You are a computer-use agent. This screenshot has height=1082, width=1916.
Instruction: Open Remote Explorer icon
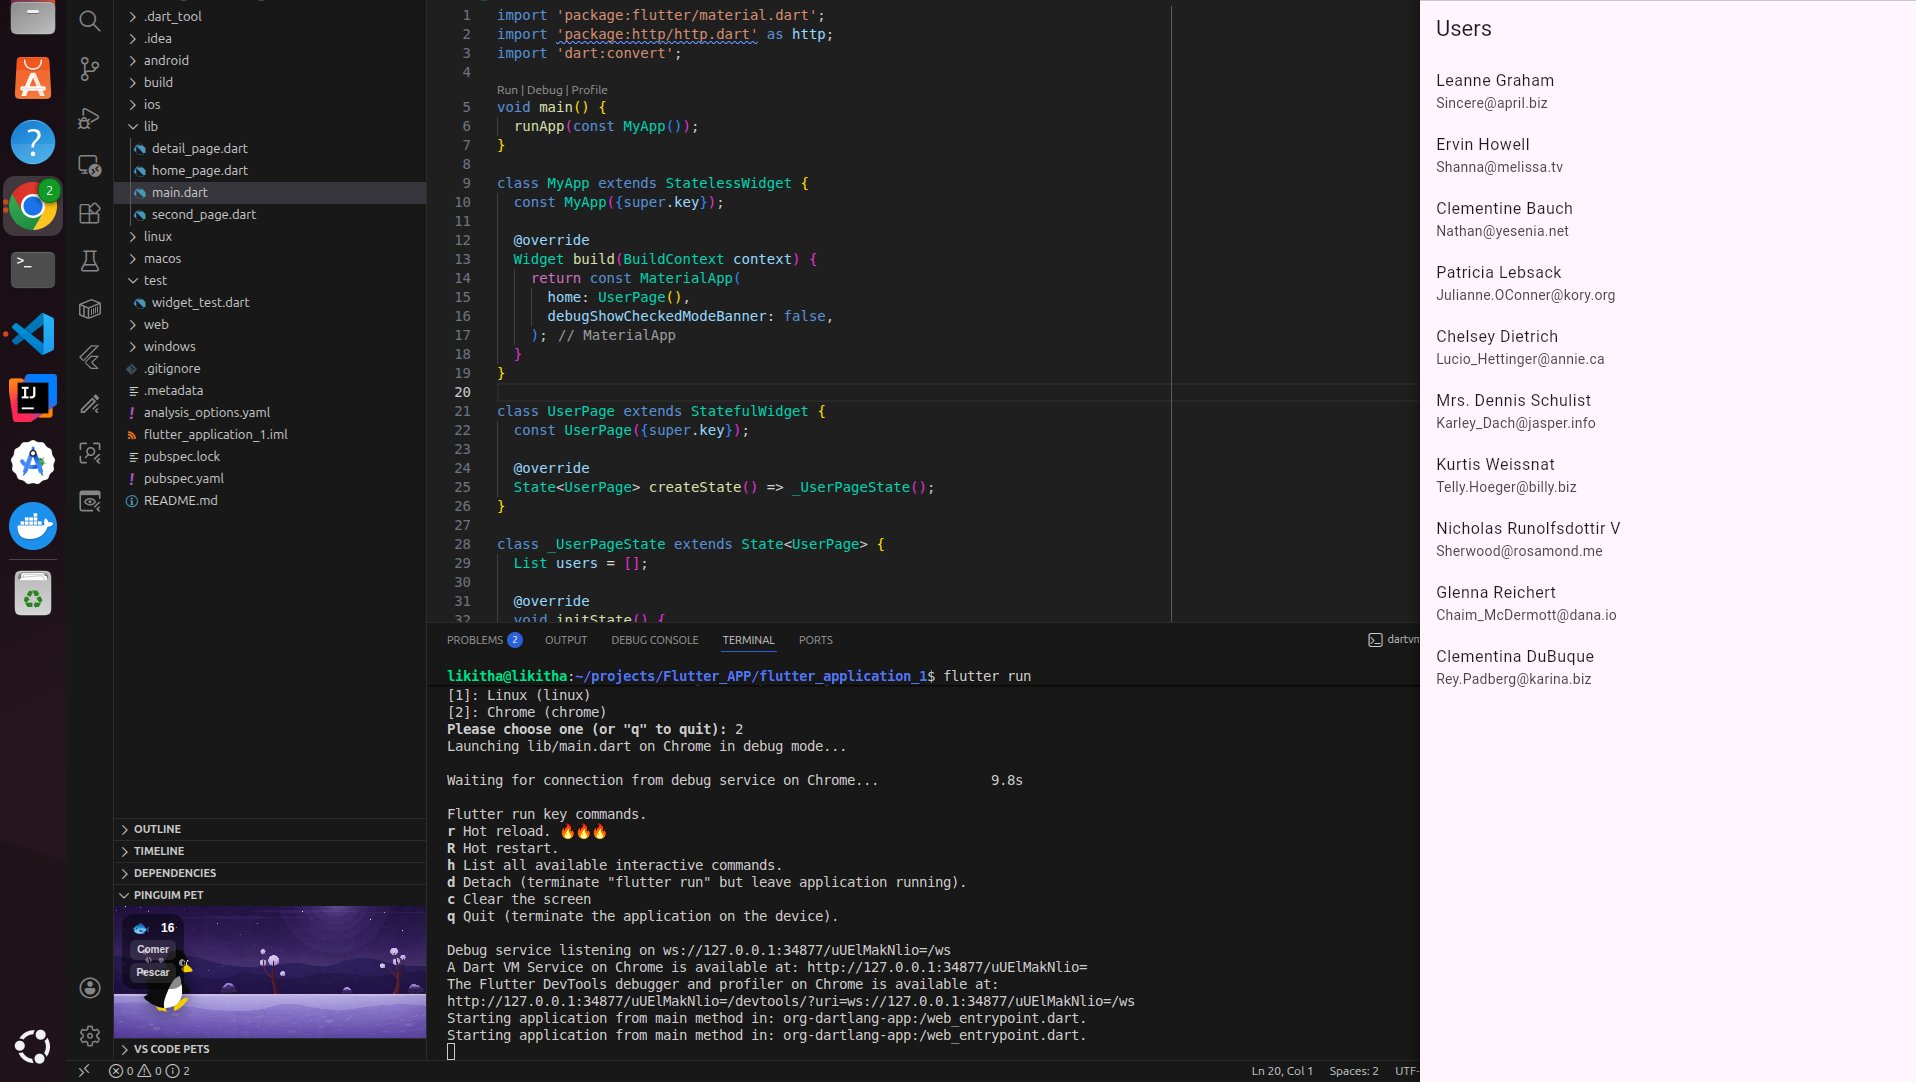[x=90, y=166]
